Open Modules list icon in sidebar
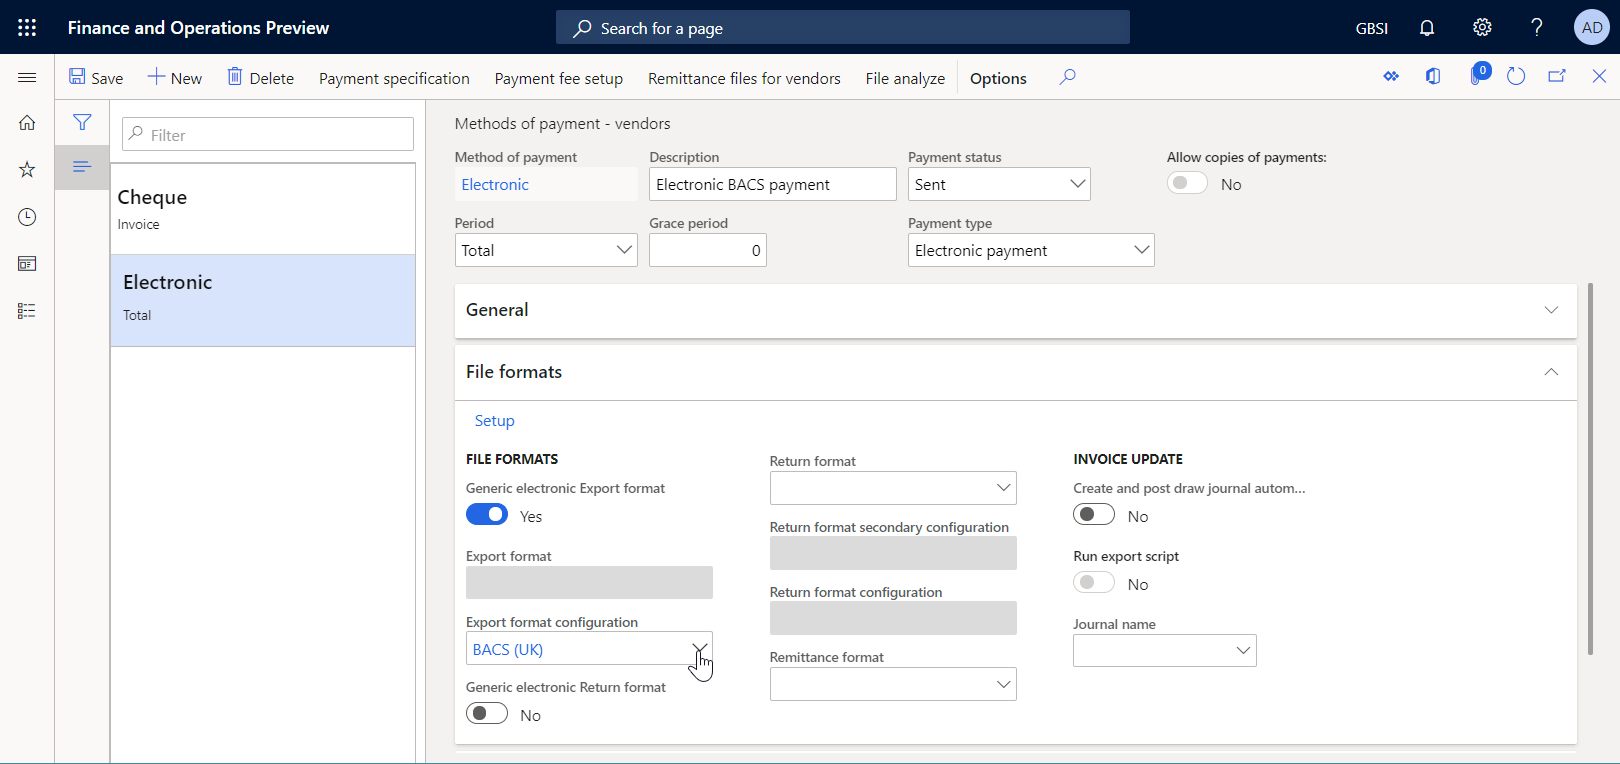 (x=27, y=311)
